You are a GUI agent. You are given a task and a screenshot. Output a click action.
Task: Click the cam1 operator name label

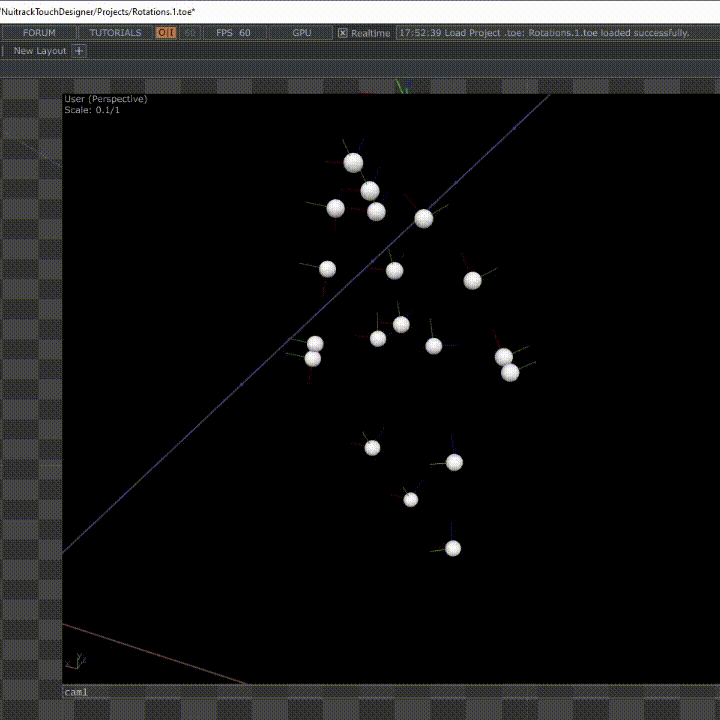(76, 692)
